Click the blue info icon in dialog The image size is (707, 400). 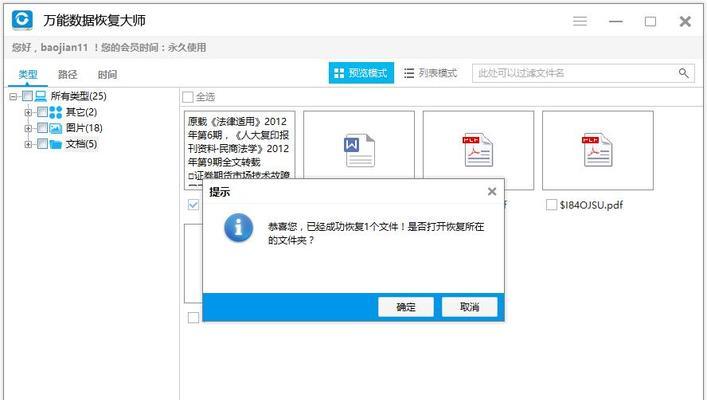[x=239, y=228]
